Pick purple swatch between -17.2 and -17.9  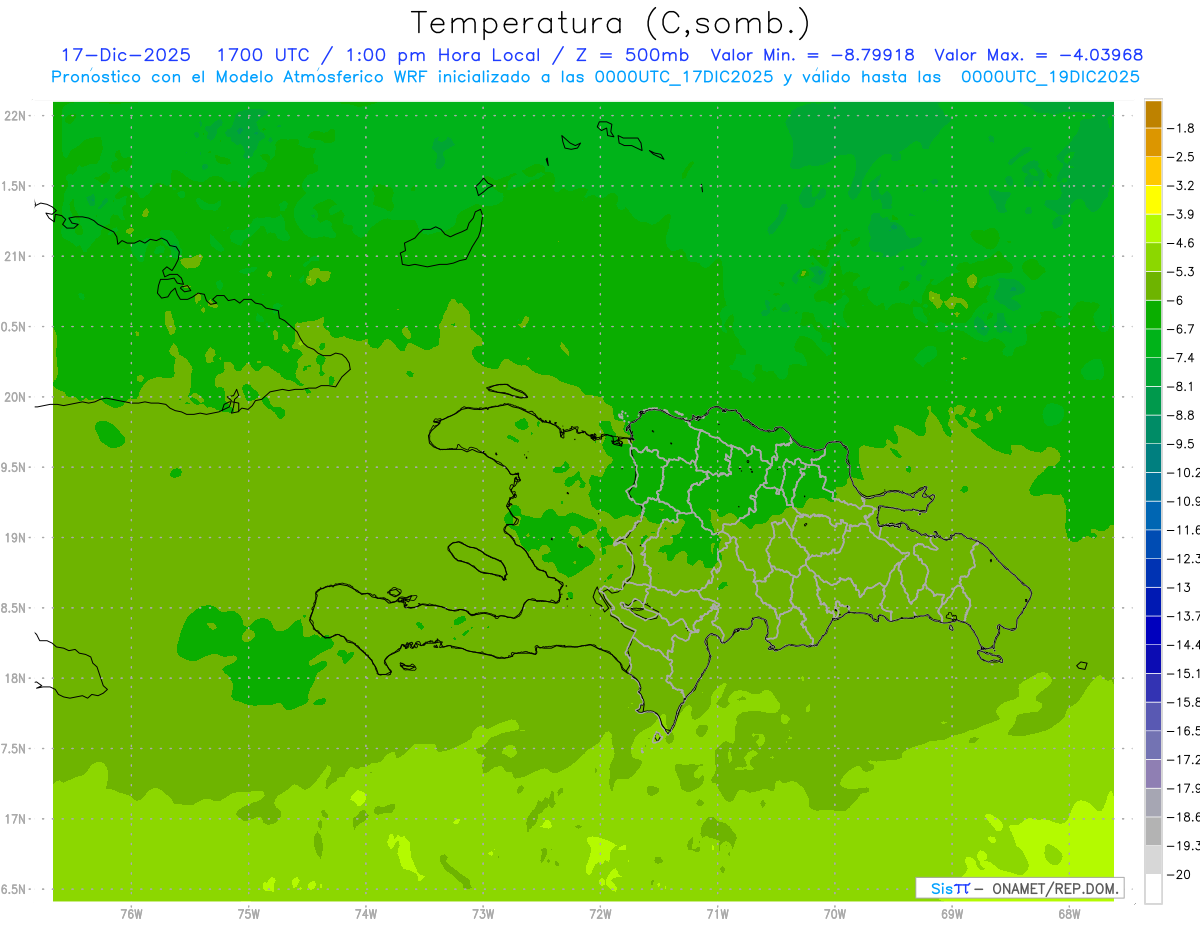[x=1153, y=774]
